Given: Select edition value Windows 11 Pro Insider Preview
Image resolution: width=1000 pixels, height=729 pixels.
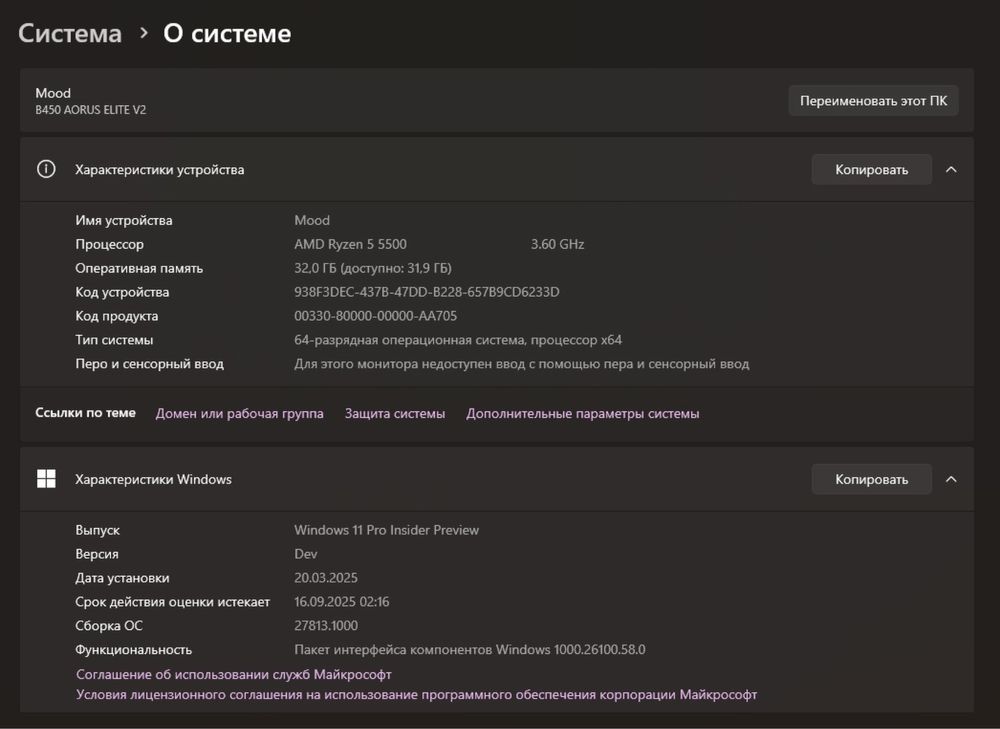Looking at the screenshot, I should pos(386,530).
